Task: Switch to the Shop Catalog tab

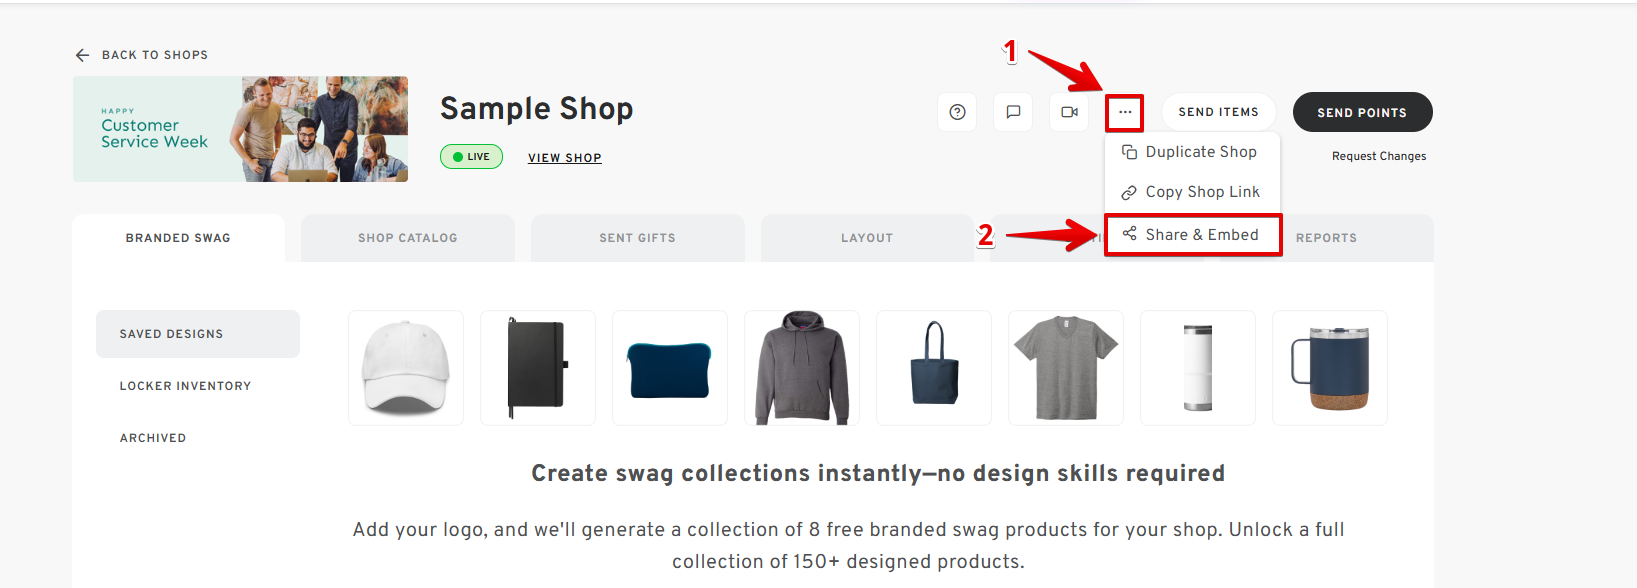Action: (407, 238)
